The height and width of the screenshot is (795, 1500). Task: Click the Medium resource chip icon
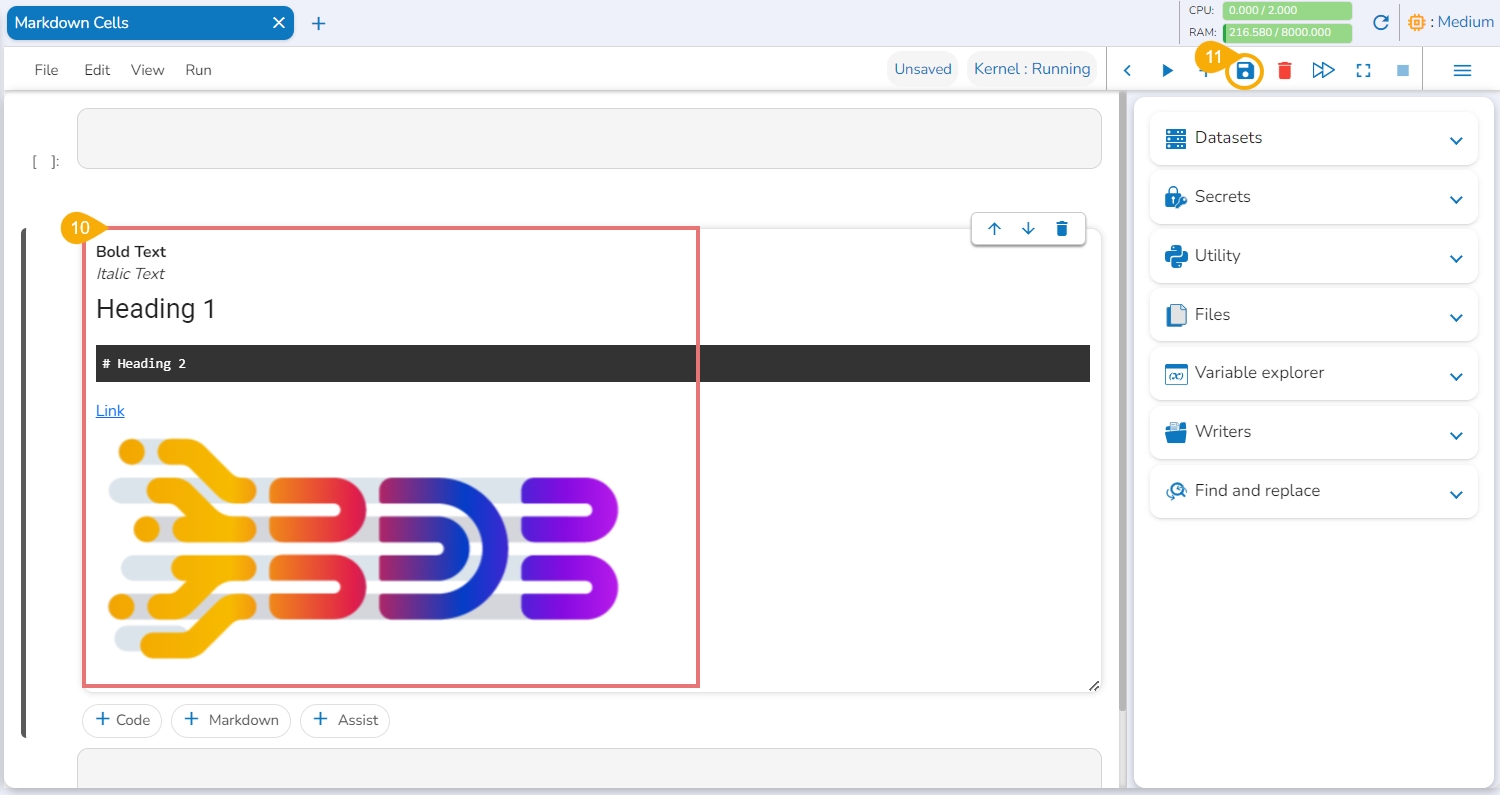pos(1416,22)
